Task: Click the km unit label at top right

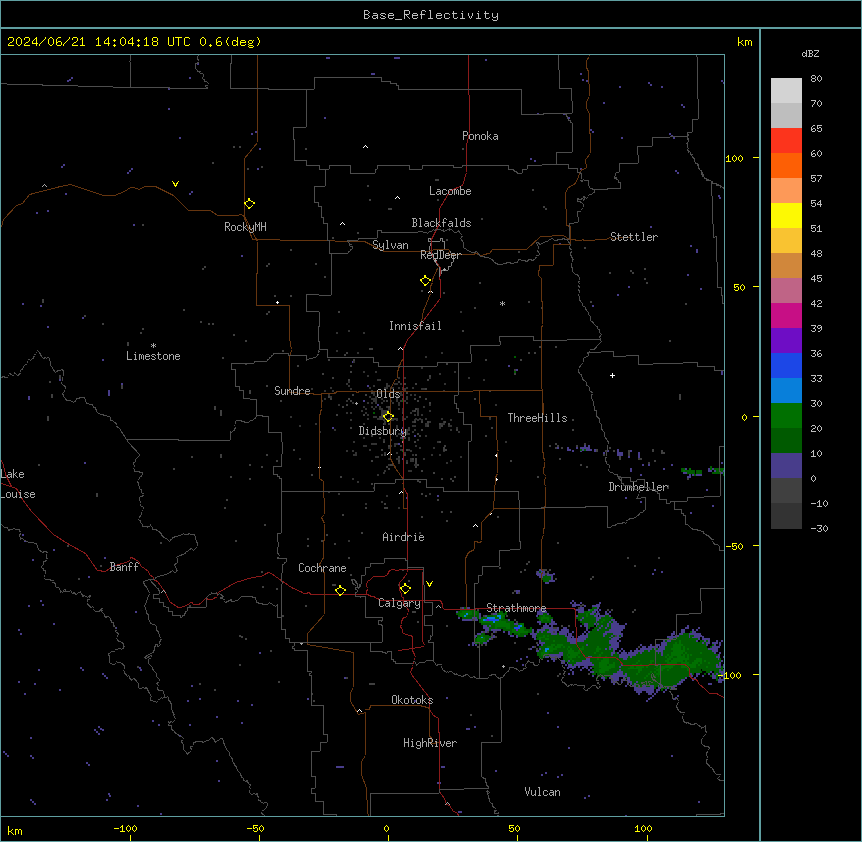Action: pos(744,42)
